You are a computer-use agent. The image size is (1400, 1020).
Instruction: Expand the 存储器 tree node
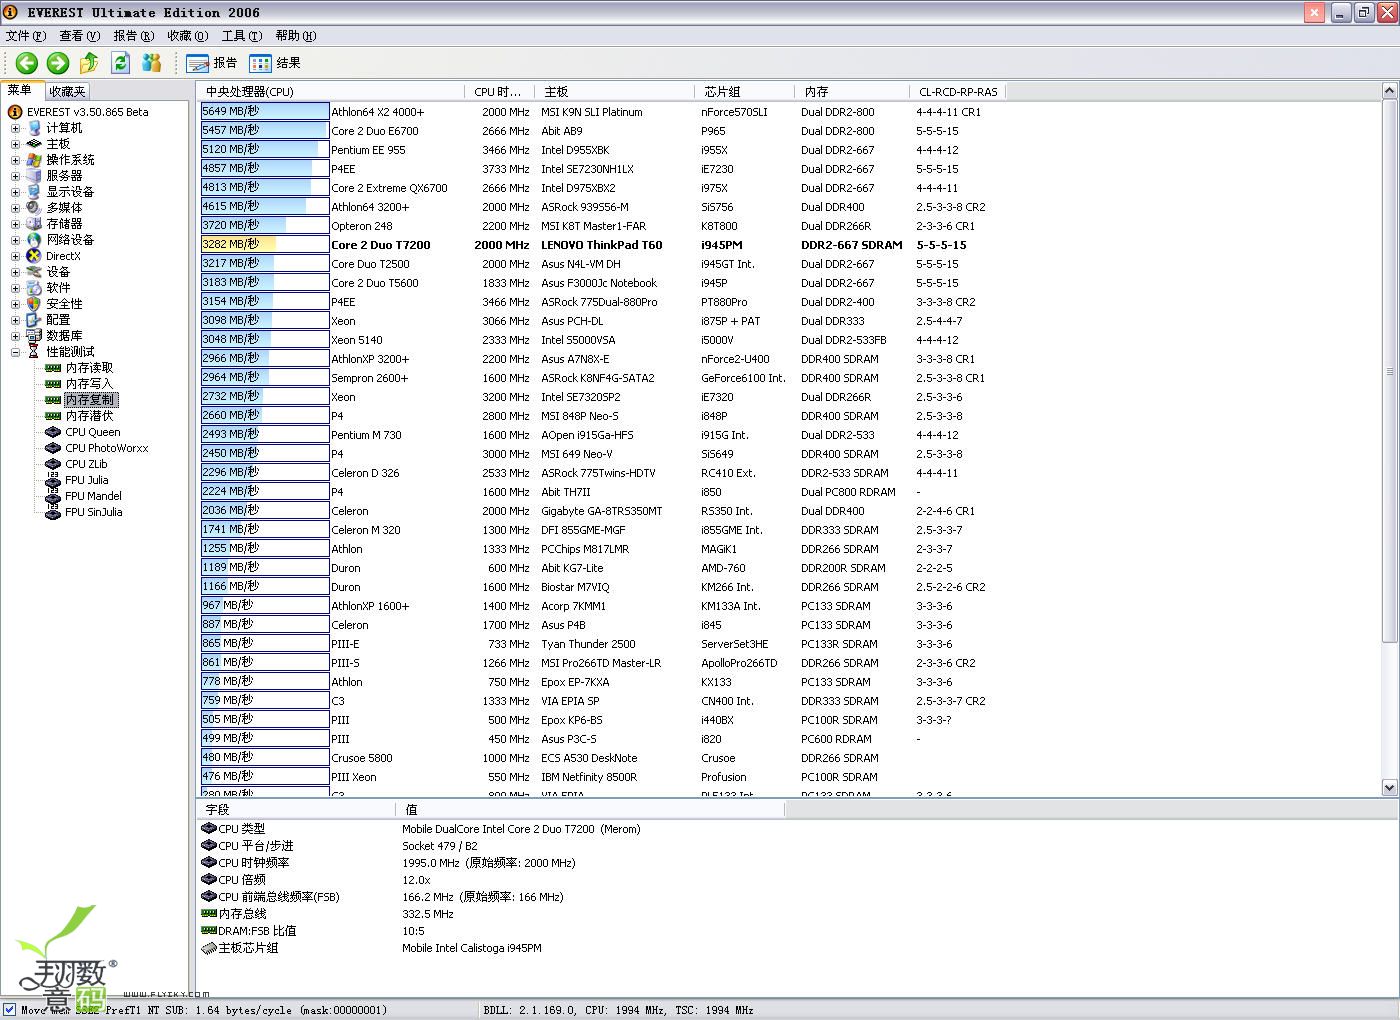coord(15,224)
